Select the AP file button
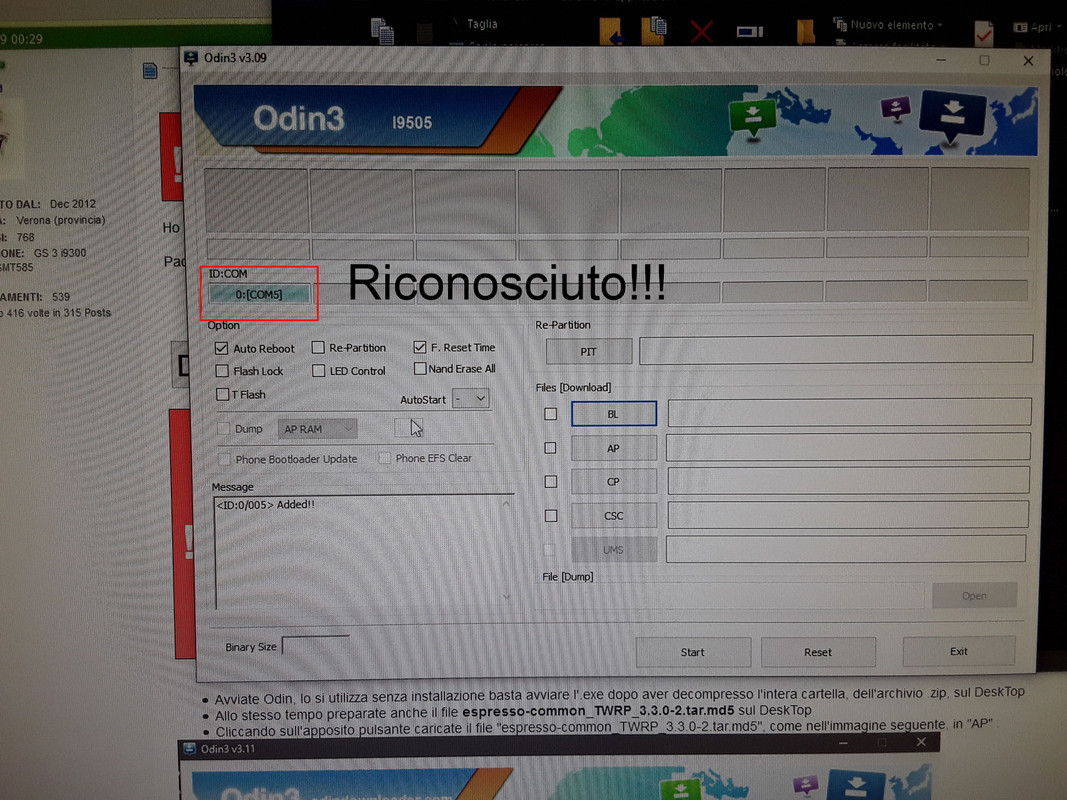The width and height of the screenshot is (1067, 800). coord(614,448)
